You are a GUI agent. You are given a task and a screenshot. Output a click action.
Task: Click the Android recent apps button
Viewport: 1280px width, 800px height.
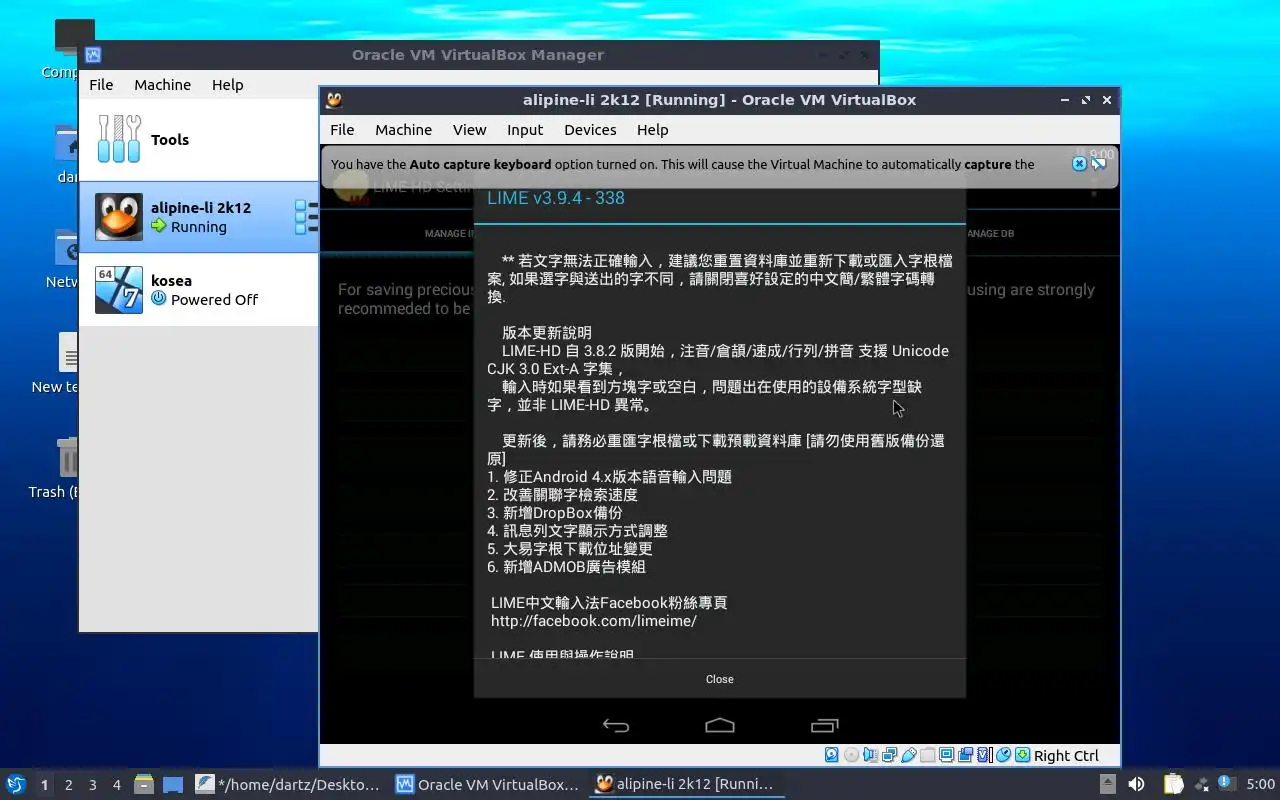824,725
